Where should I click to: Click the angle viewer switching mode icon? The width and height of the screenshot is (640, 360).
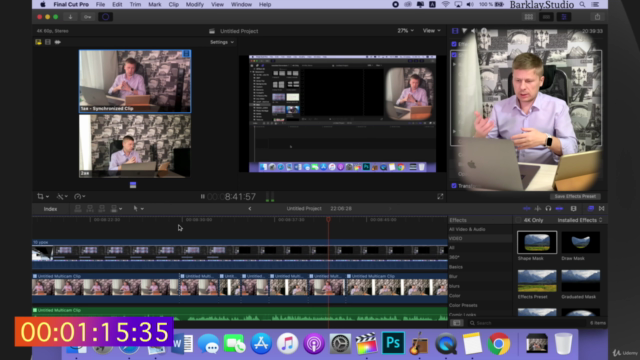[133, 185]
